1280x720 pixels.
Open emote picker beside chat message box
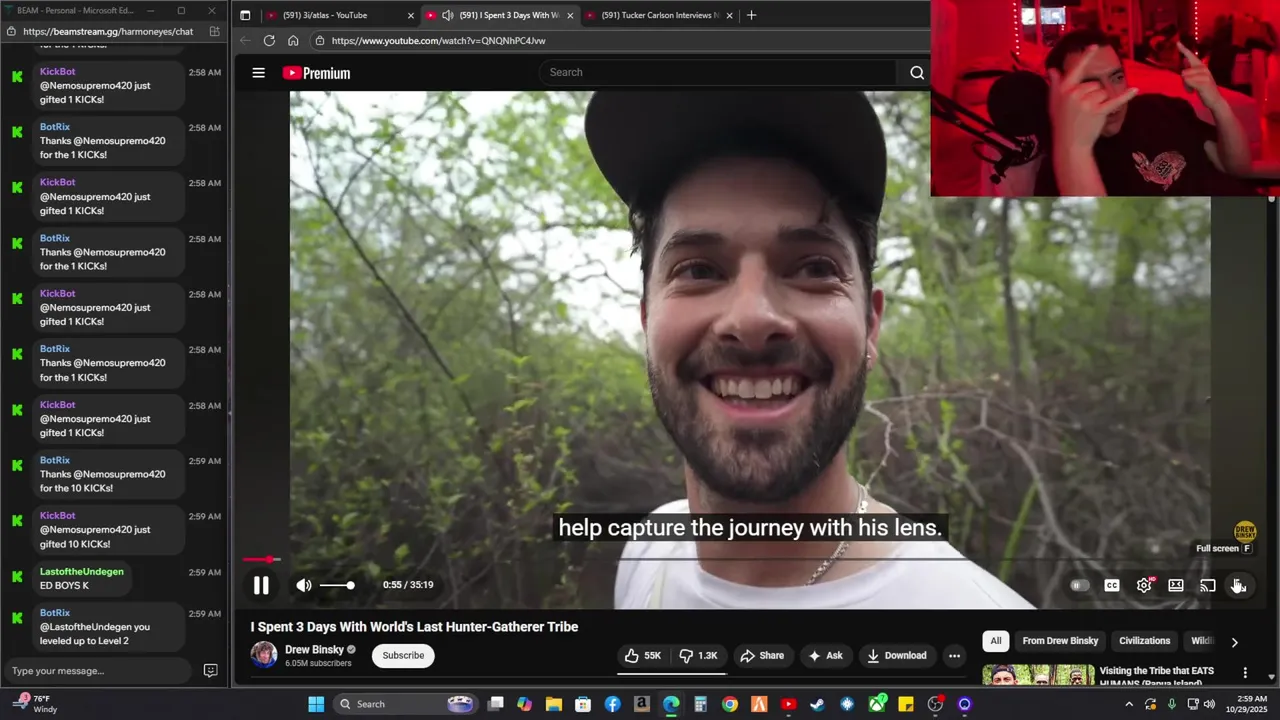tap(211, 671)
